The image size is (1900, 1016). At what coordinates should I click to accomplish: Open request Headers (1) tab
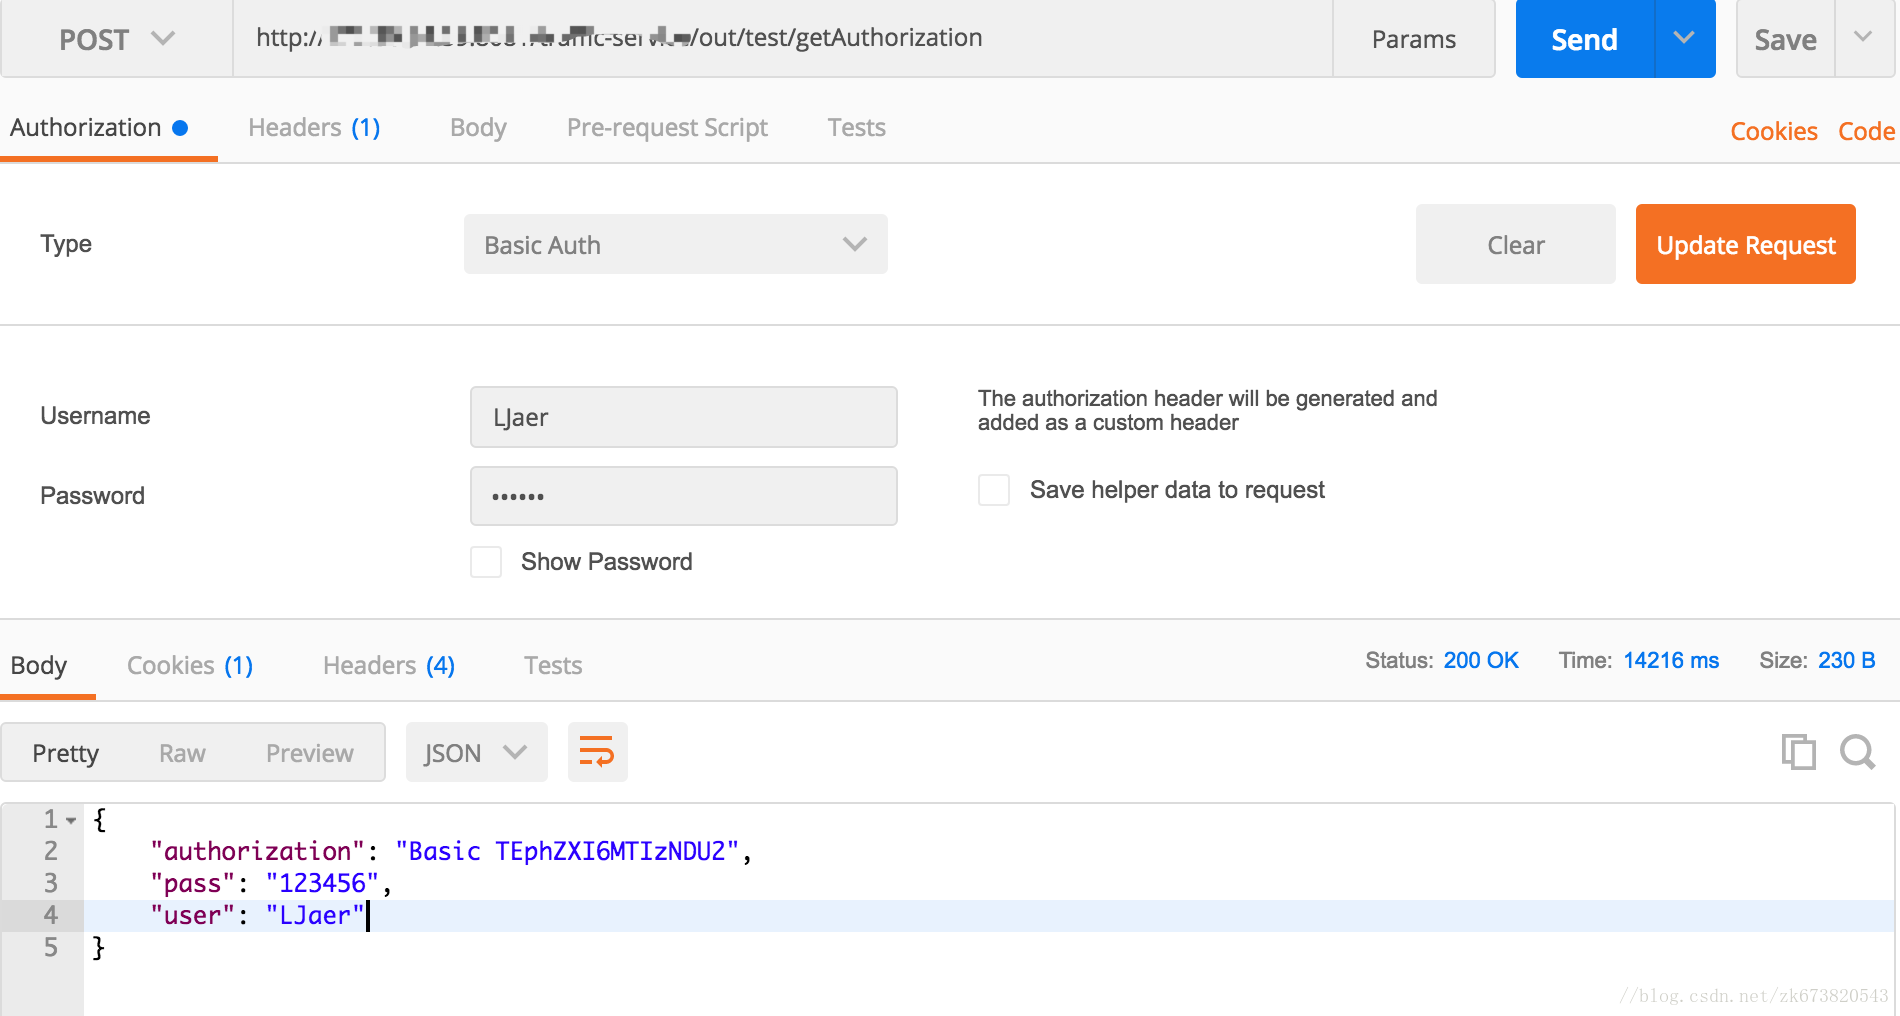(x=314, y=128)
